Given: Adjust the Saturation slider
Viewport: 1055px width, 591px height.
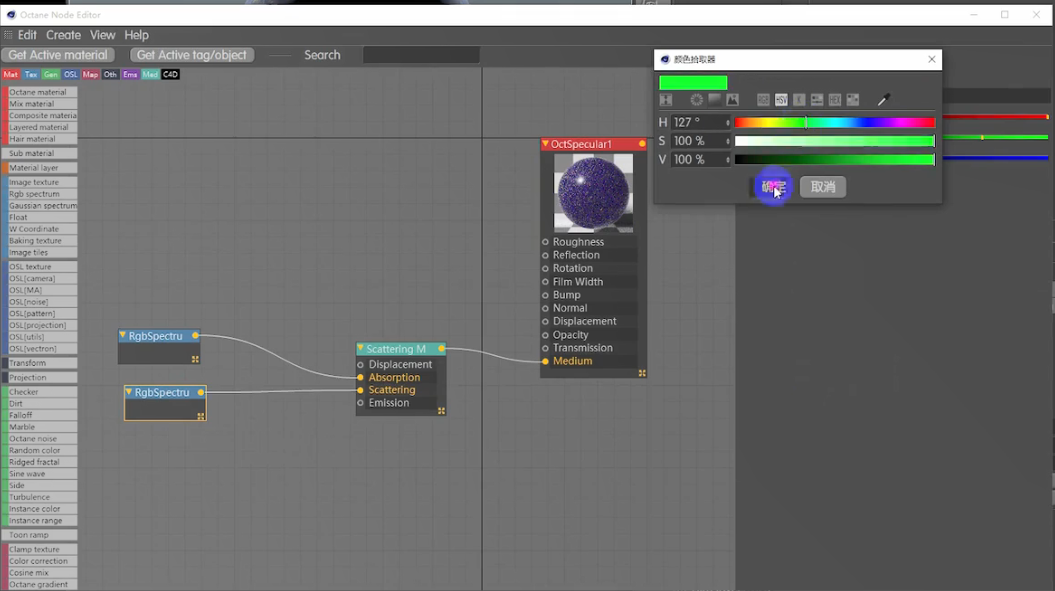Looking at the screenshot, I should point(834,141).
